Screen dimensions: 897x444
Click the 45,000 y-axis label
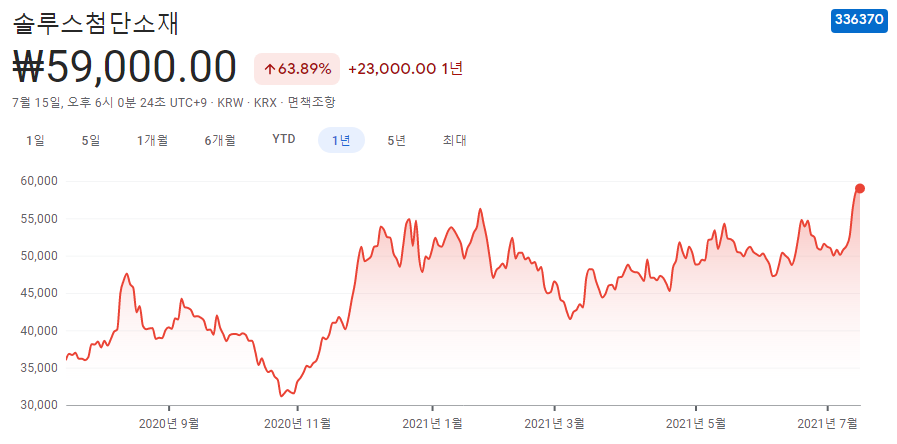pos(39,293)
